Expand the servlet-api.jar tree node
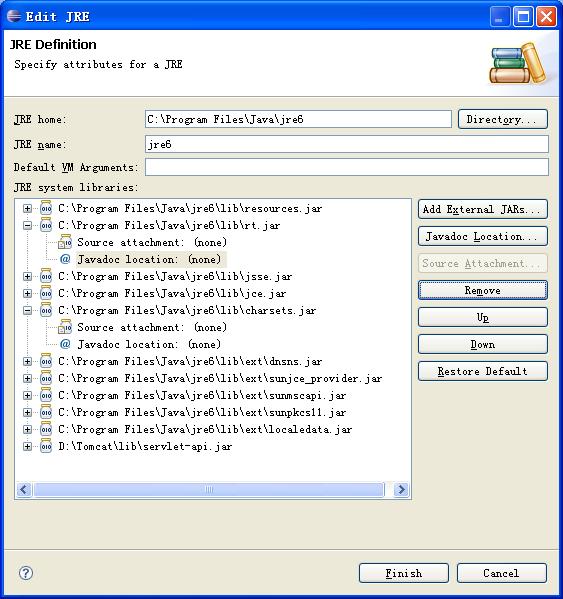563x599 pixels. coord(27,446)
